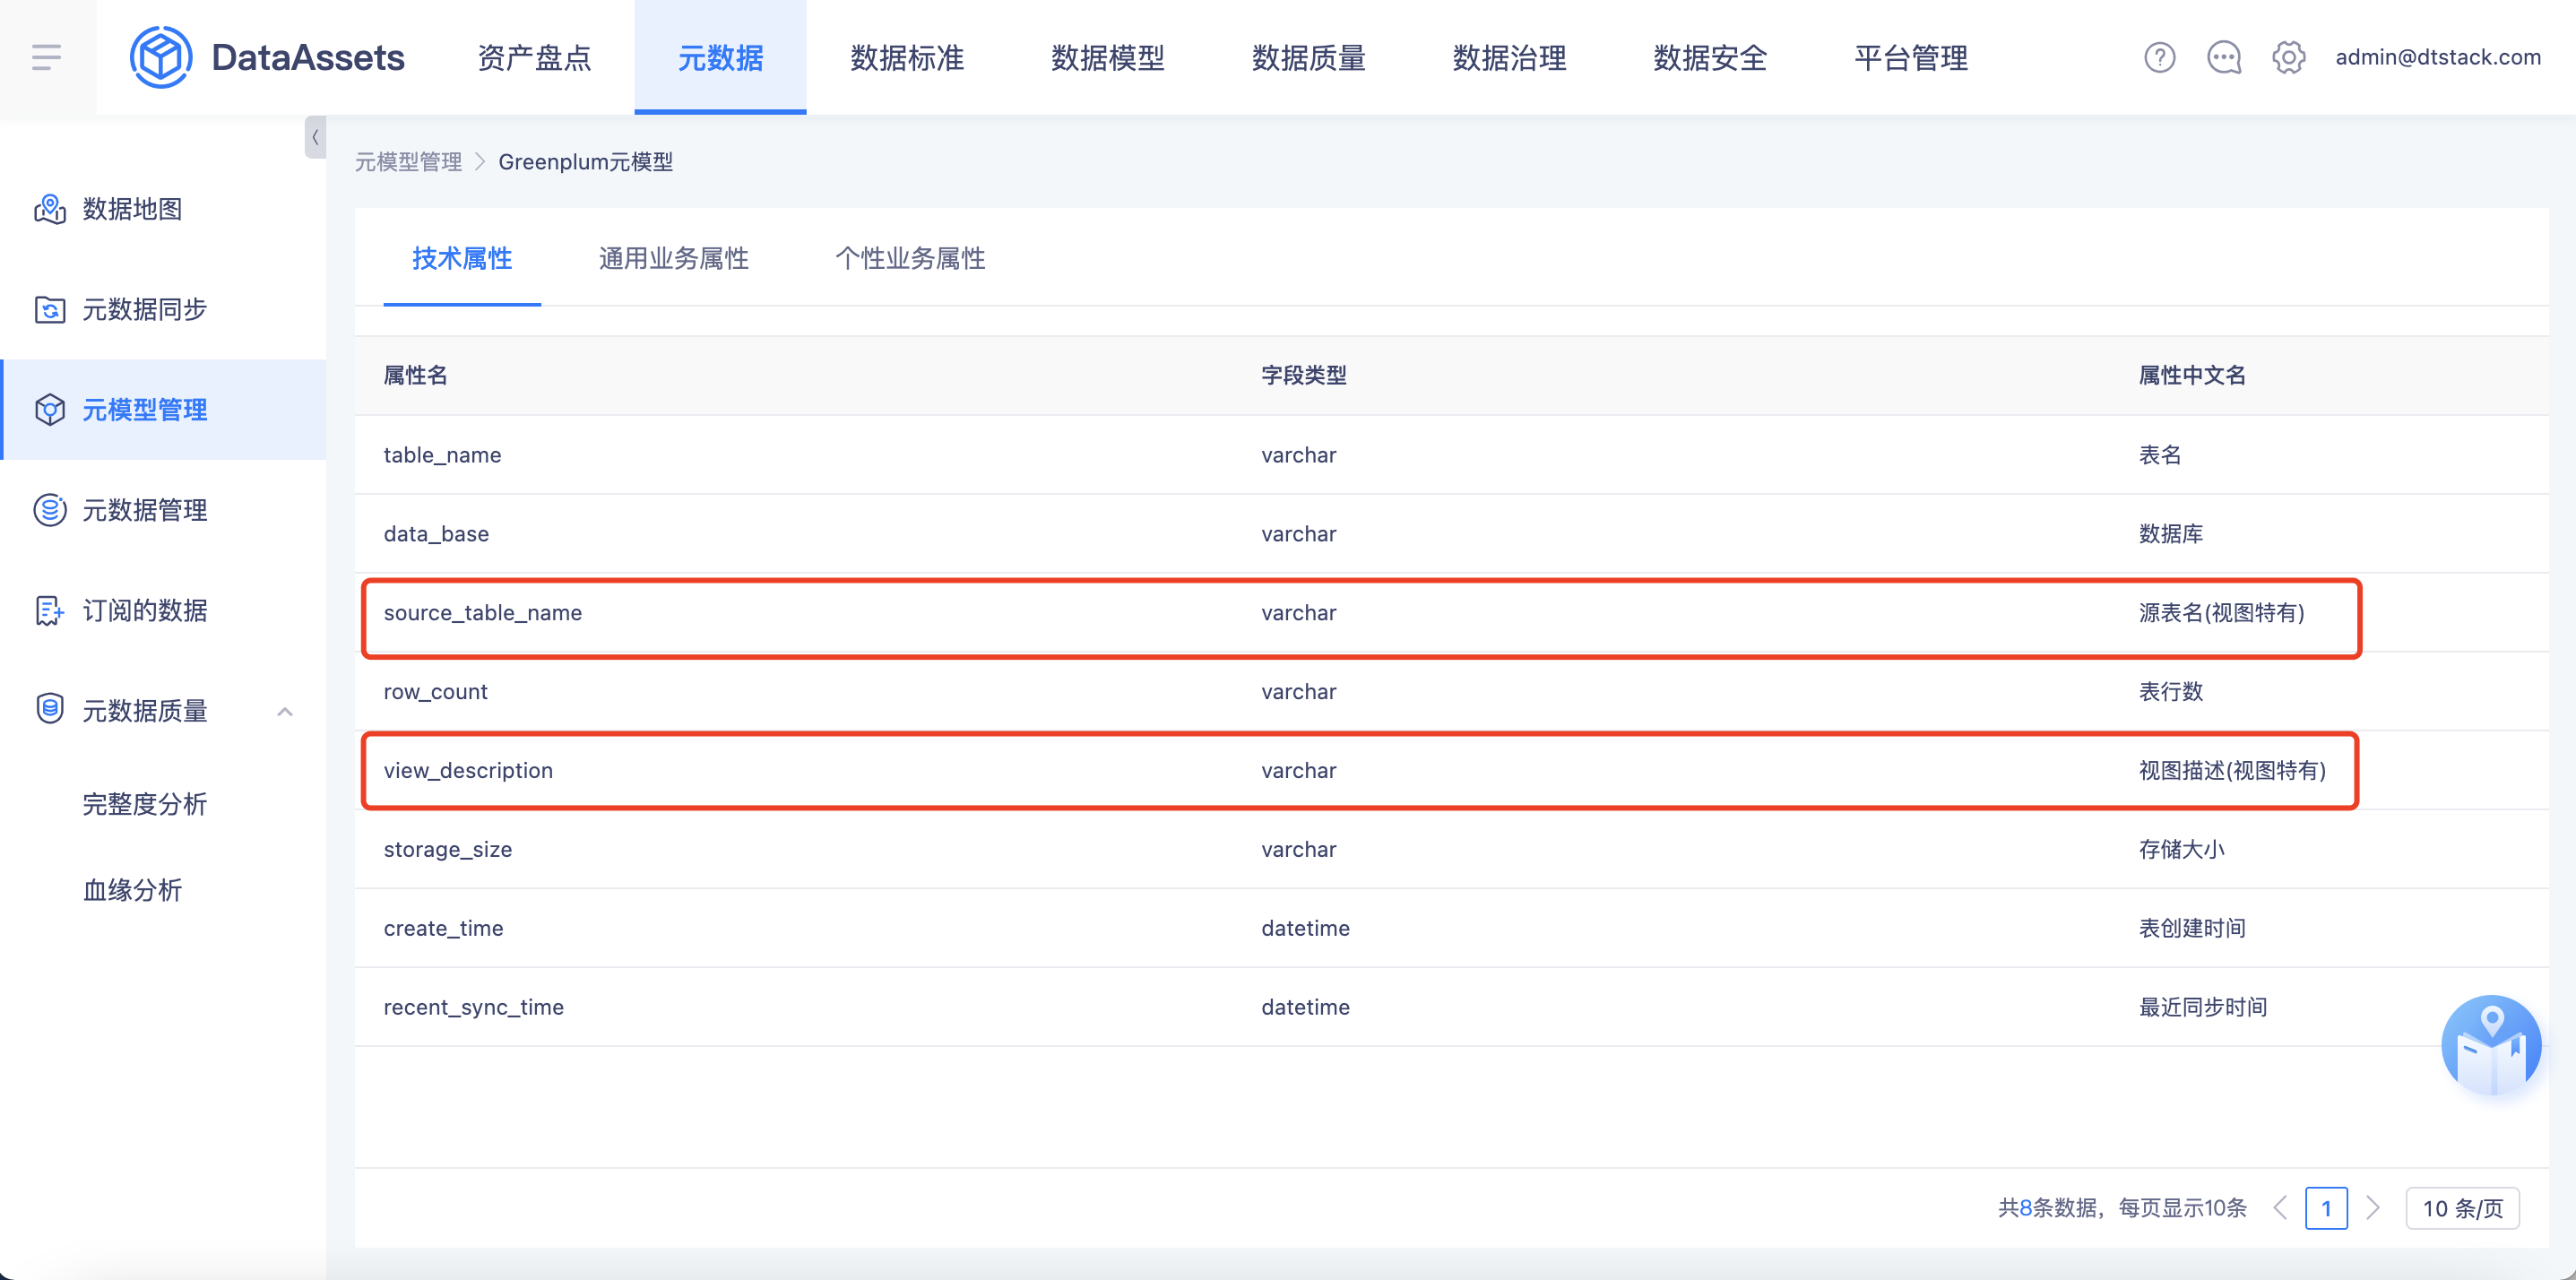Open the help question mark icon
The image size is (2576, 1280).
[2159, 57]
